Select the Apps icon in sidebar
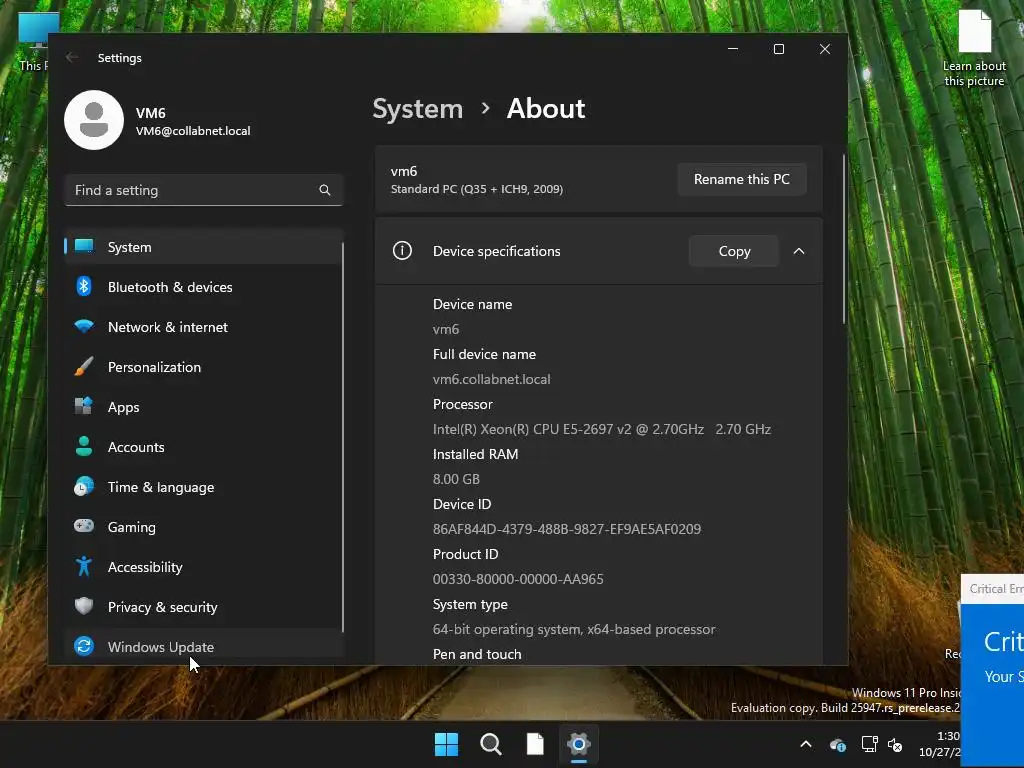Viewport: 1024px width, 768px height. point(84,406)
